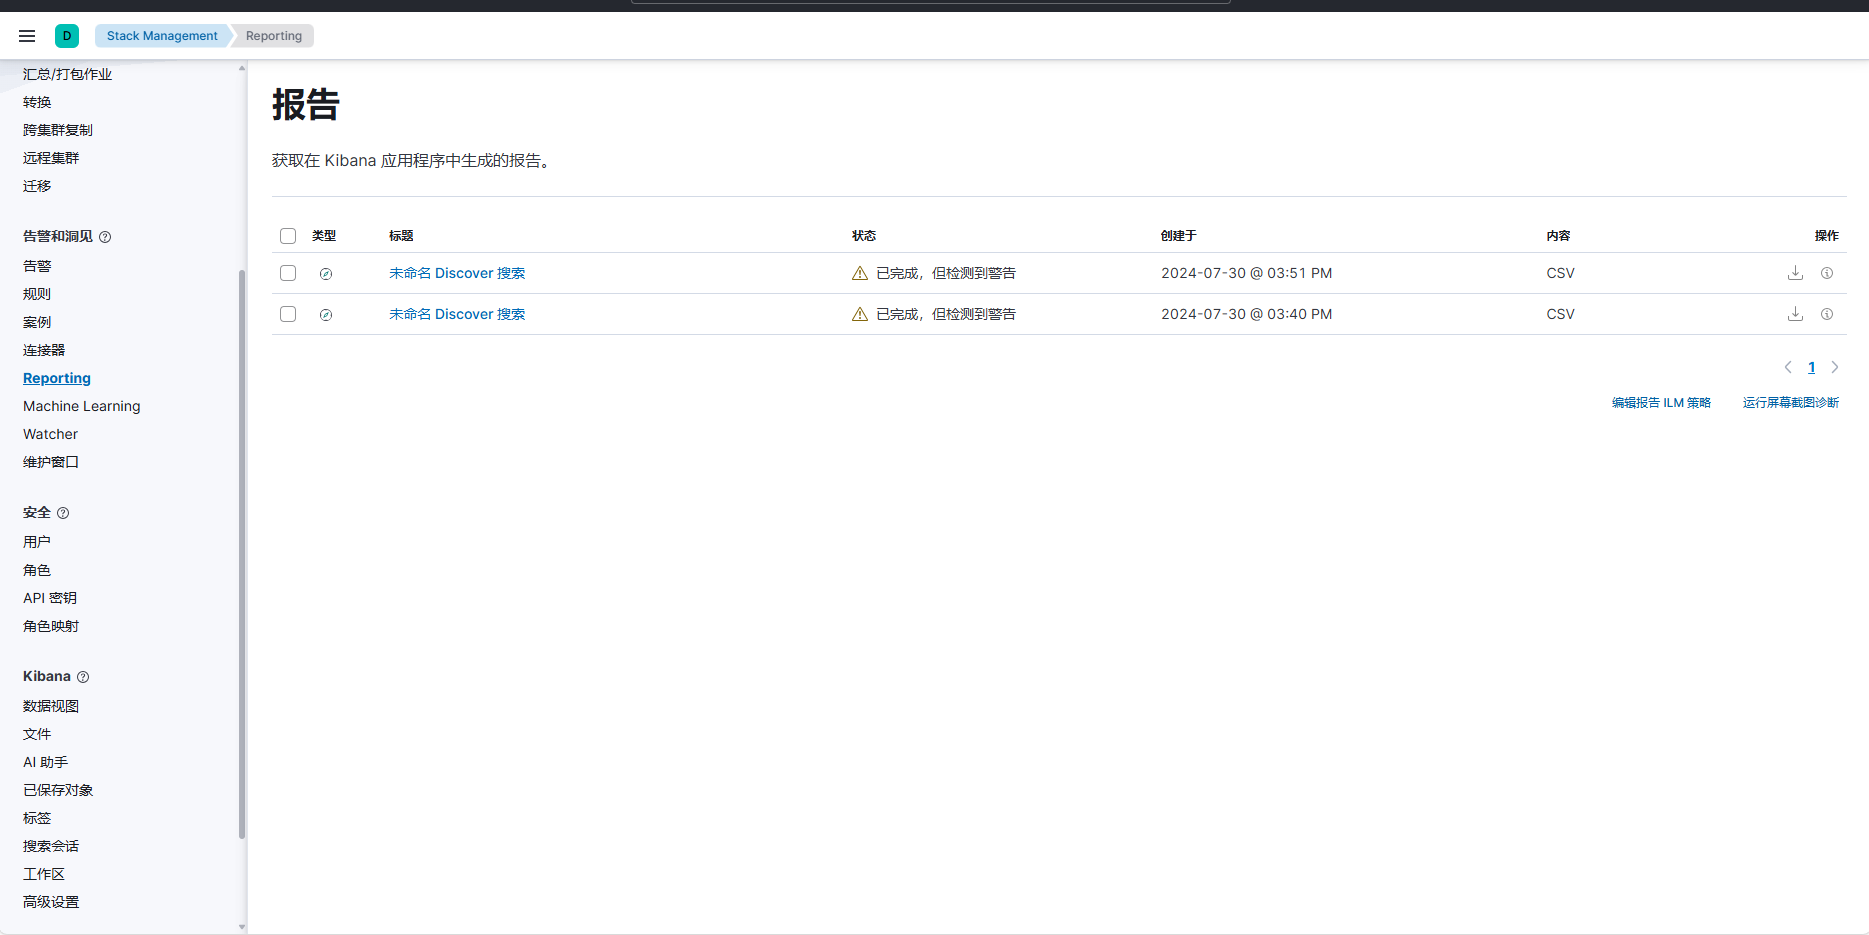Select page 1 in pagination
The image size is (1869, 935).
[x=1811, y=367]
